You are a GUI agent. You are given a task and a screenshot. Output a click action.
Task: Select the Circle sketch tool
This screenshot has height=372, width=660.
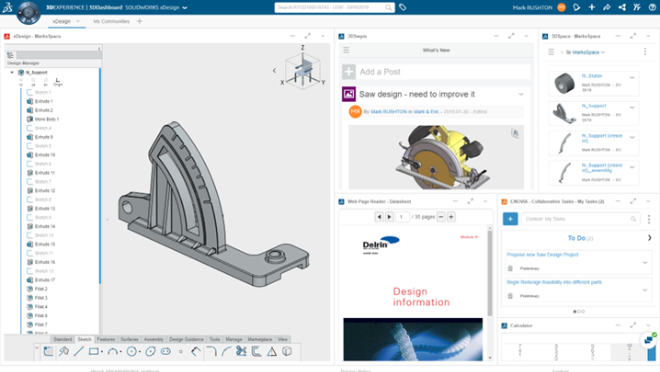(x=132, y=351)
